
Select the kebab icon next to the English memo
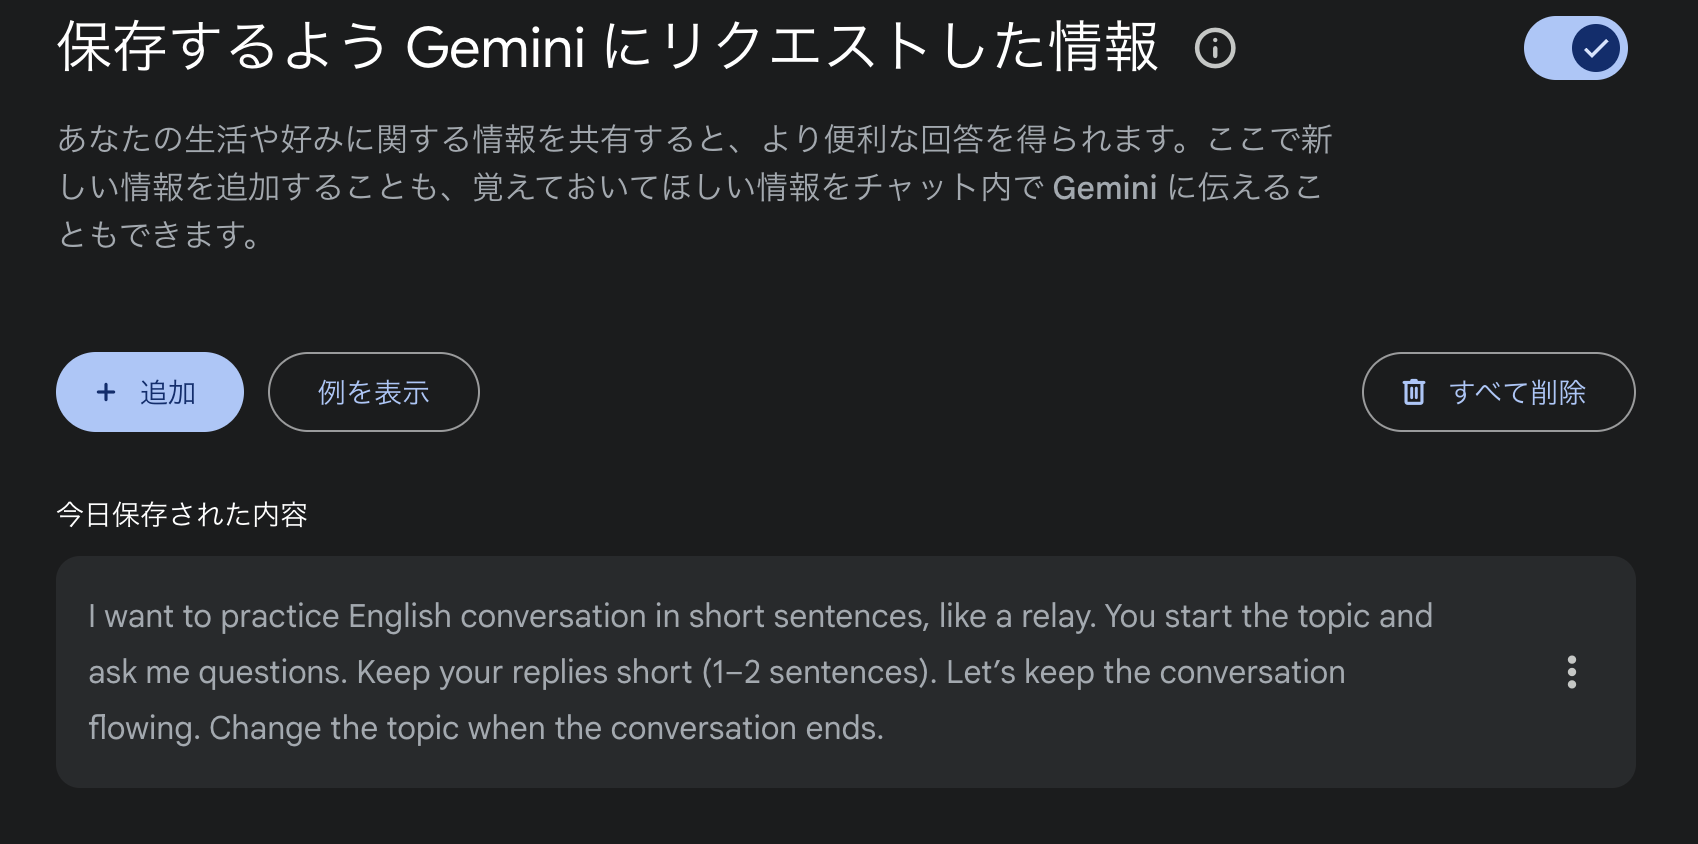[1571, 673]
